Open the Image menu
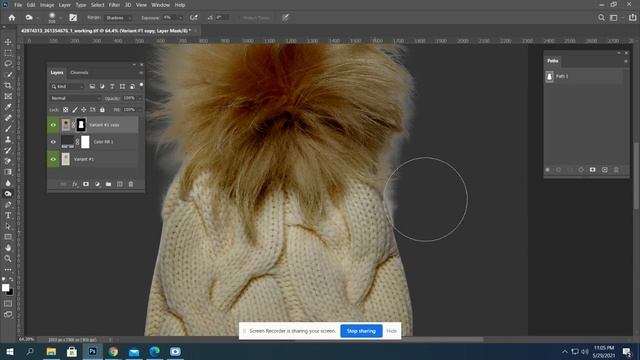 pyautogui.click(x=47, y=5)
